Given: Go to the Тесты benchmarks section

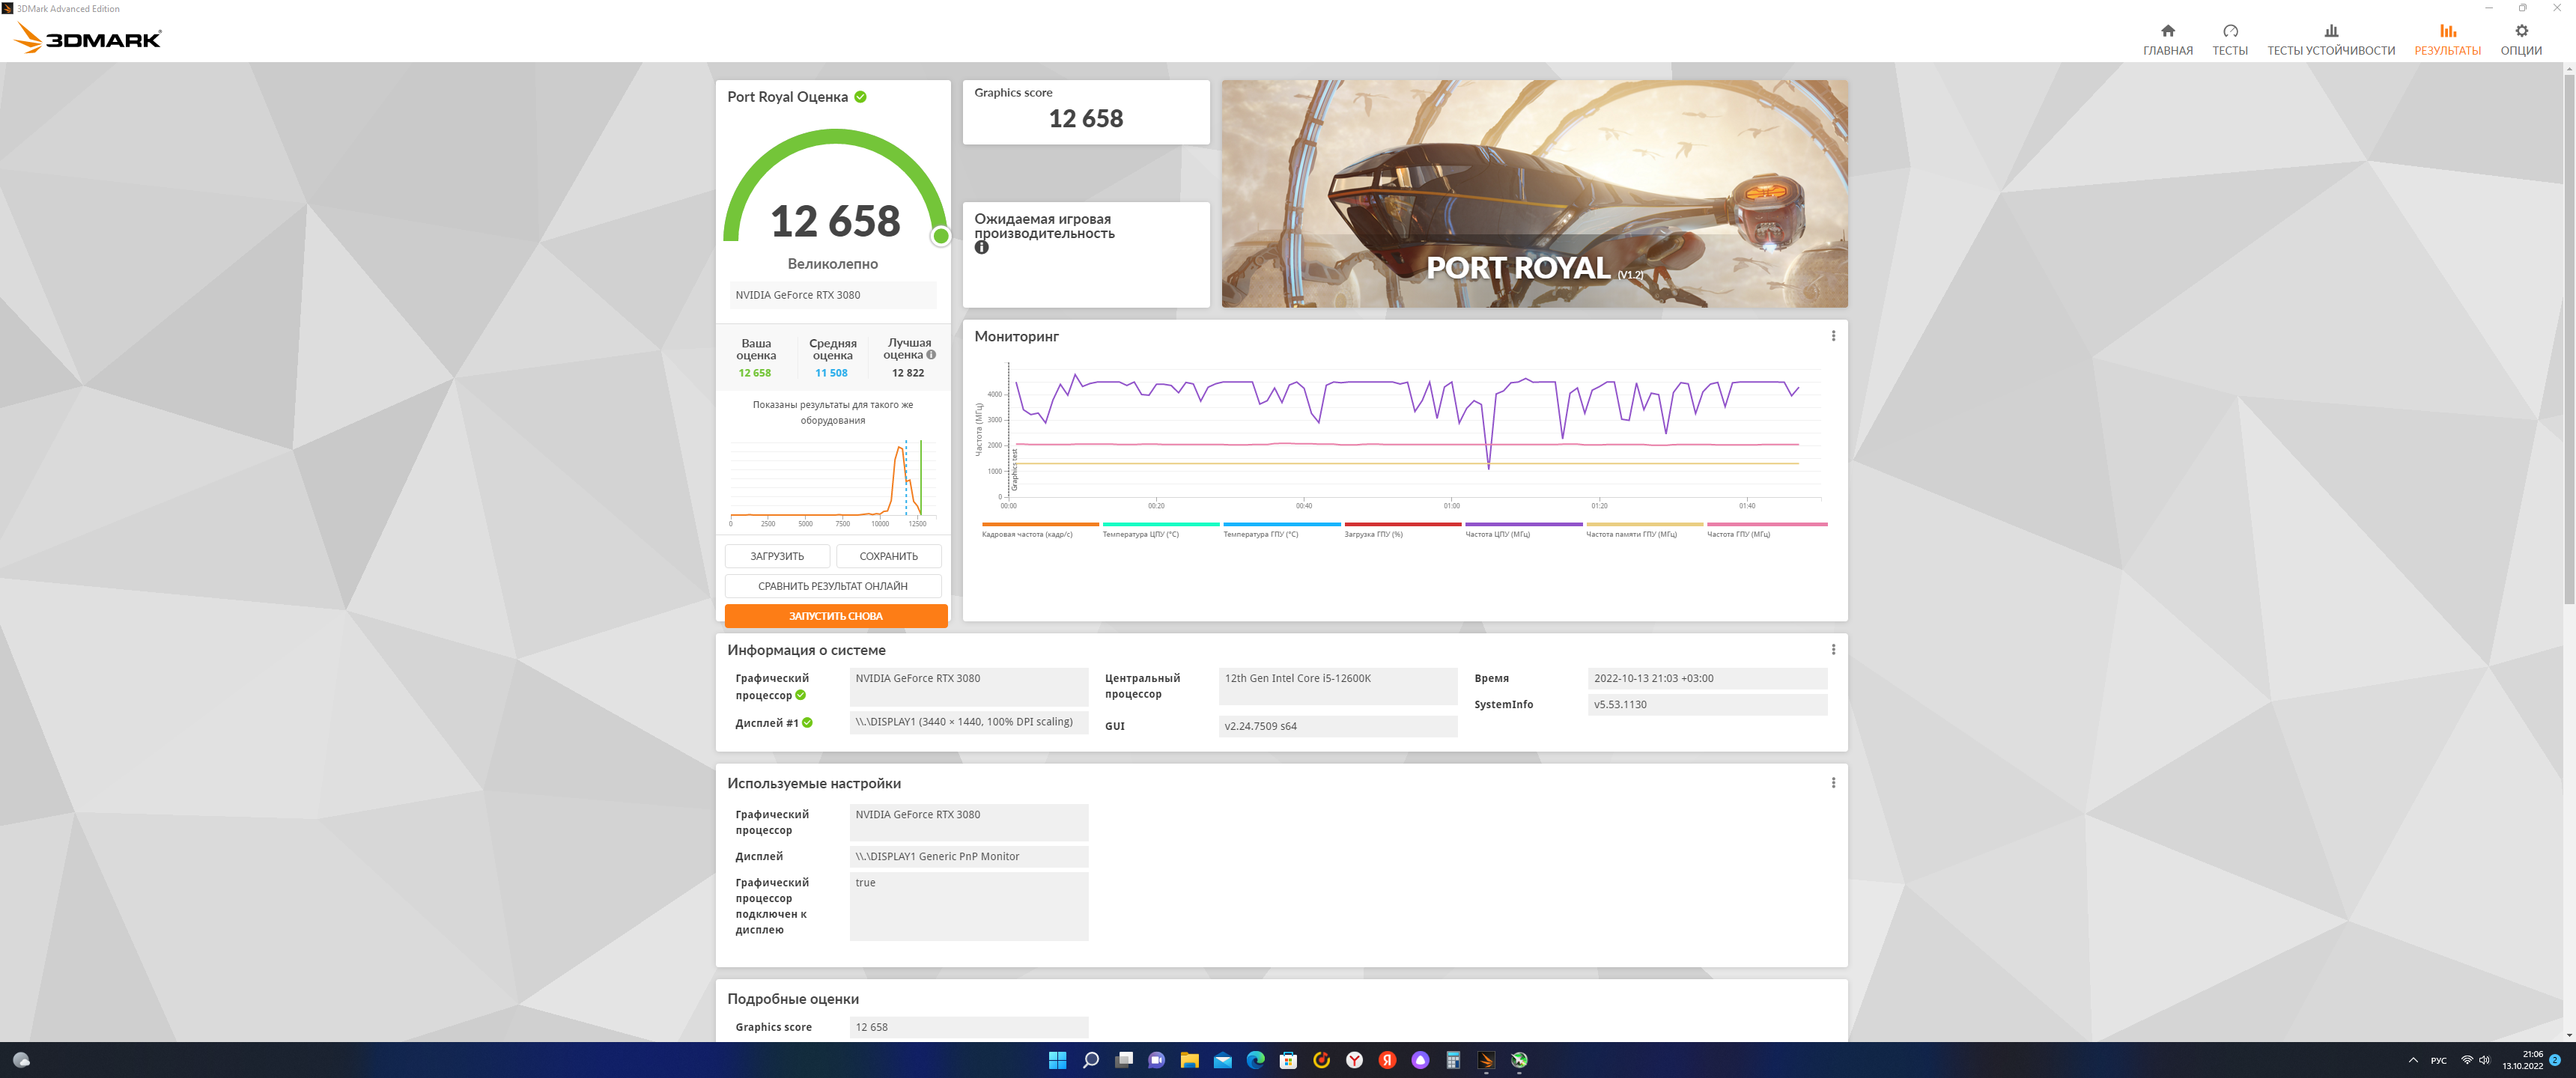Looking at the screenshot, I should click(x=2229, y=39).
